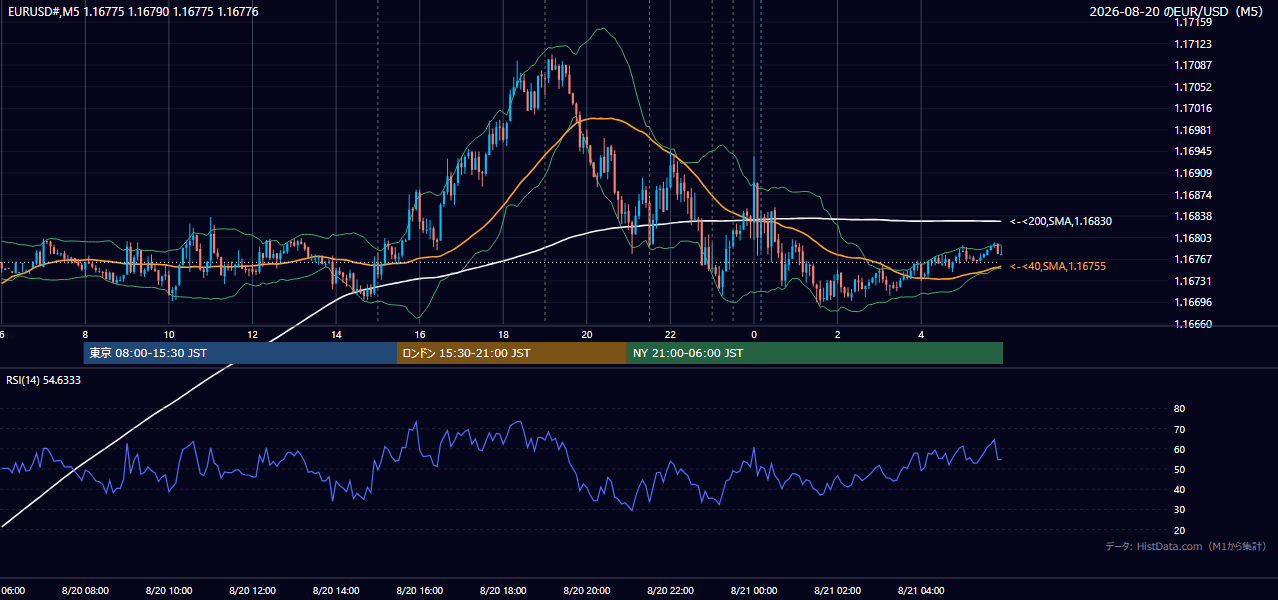Click the RSI(14) 54.6333 indicator label
Image resolution: width=1278 pixels, height=600 pixels.
pos(44,380)
